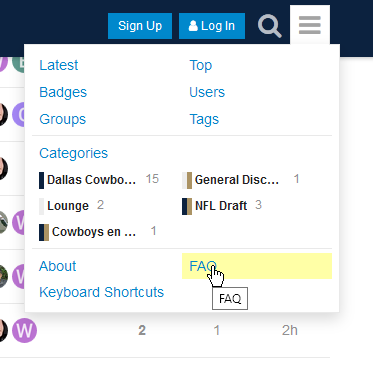Click the Log In button
The width and height of the screenshot is (373, 369).
tap(212, 26)
